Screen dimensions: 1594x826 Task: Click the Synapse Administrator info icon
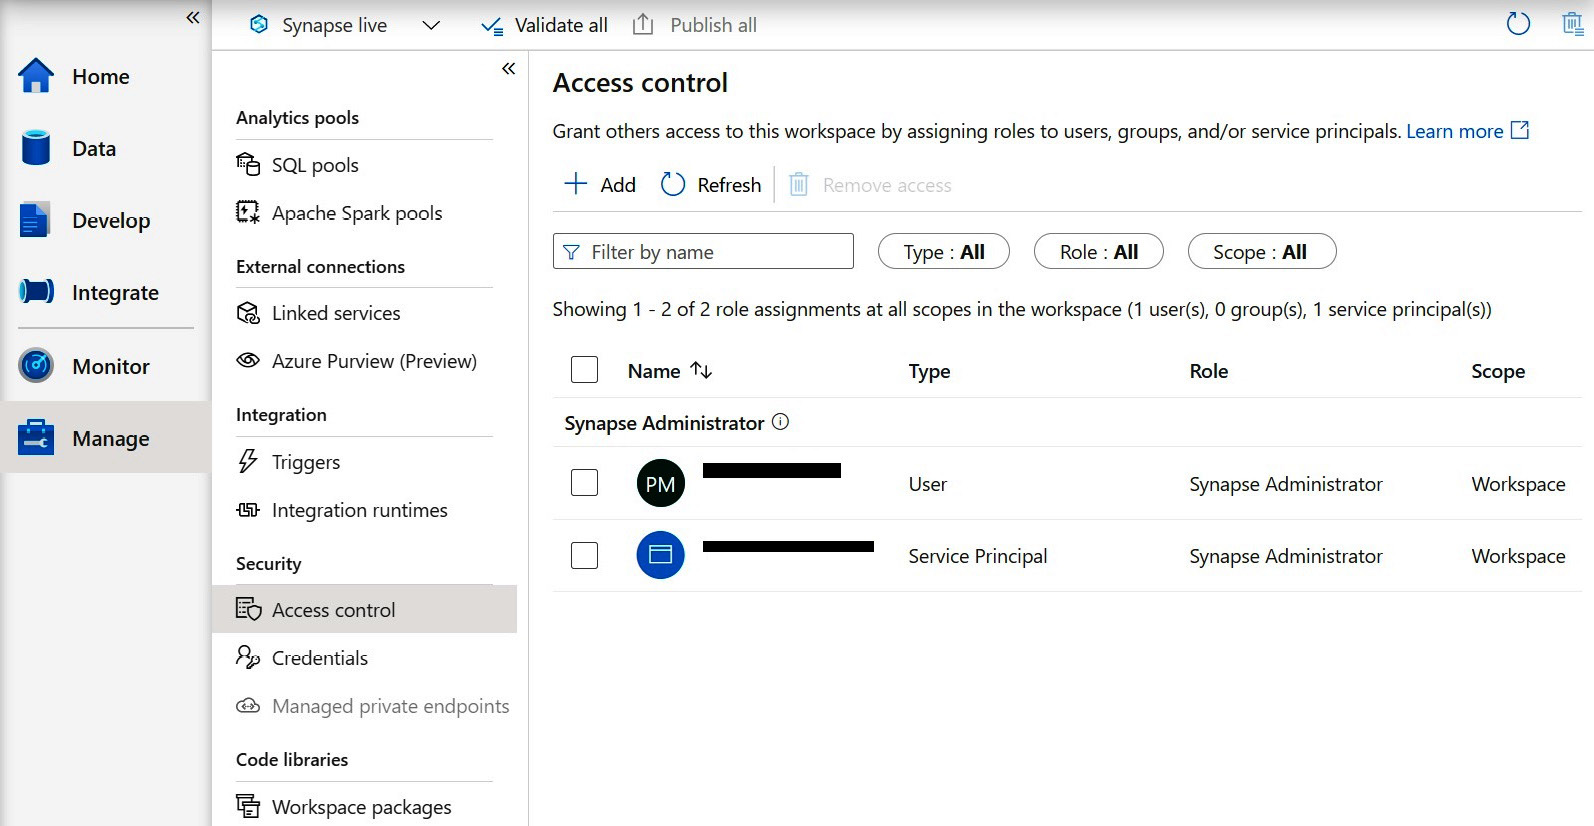point(781,422)
